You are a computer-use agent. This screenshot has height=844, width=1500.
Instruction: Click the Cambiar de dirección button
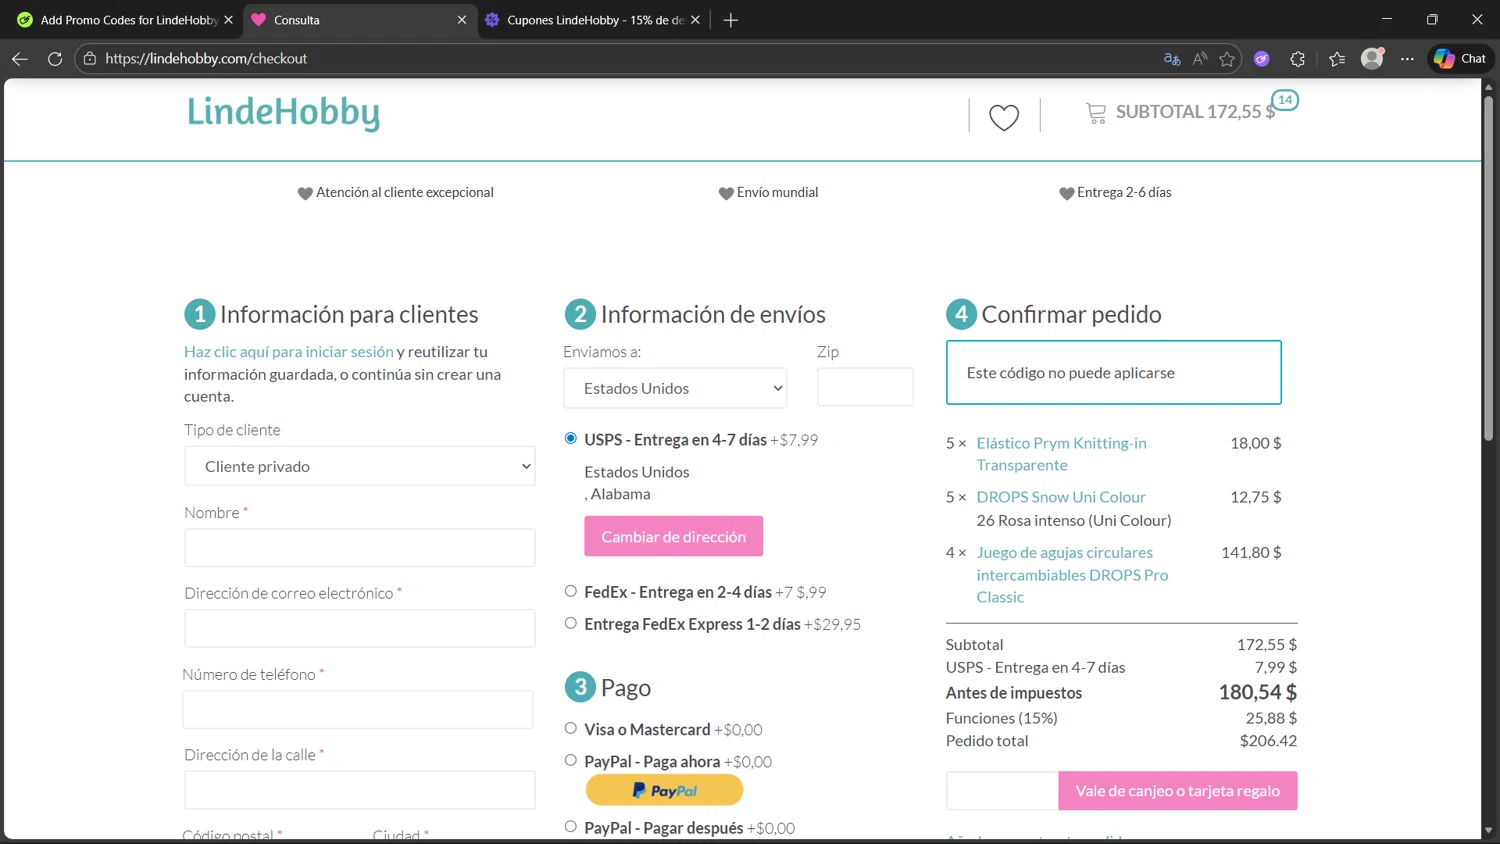click(673, 536)
